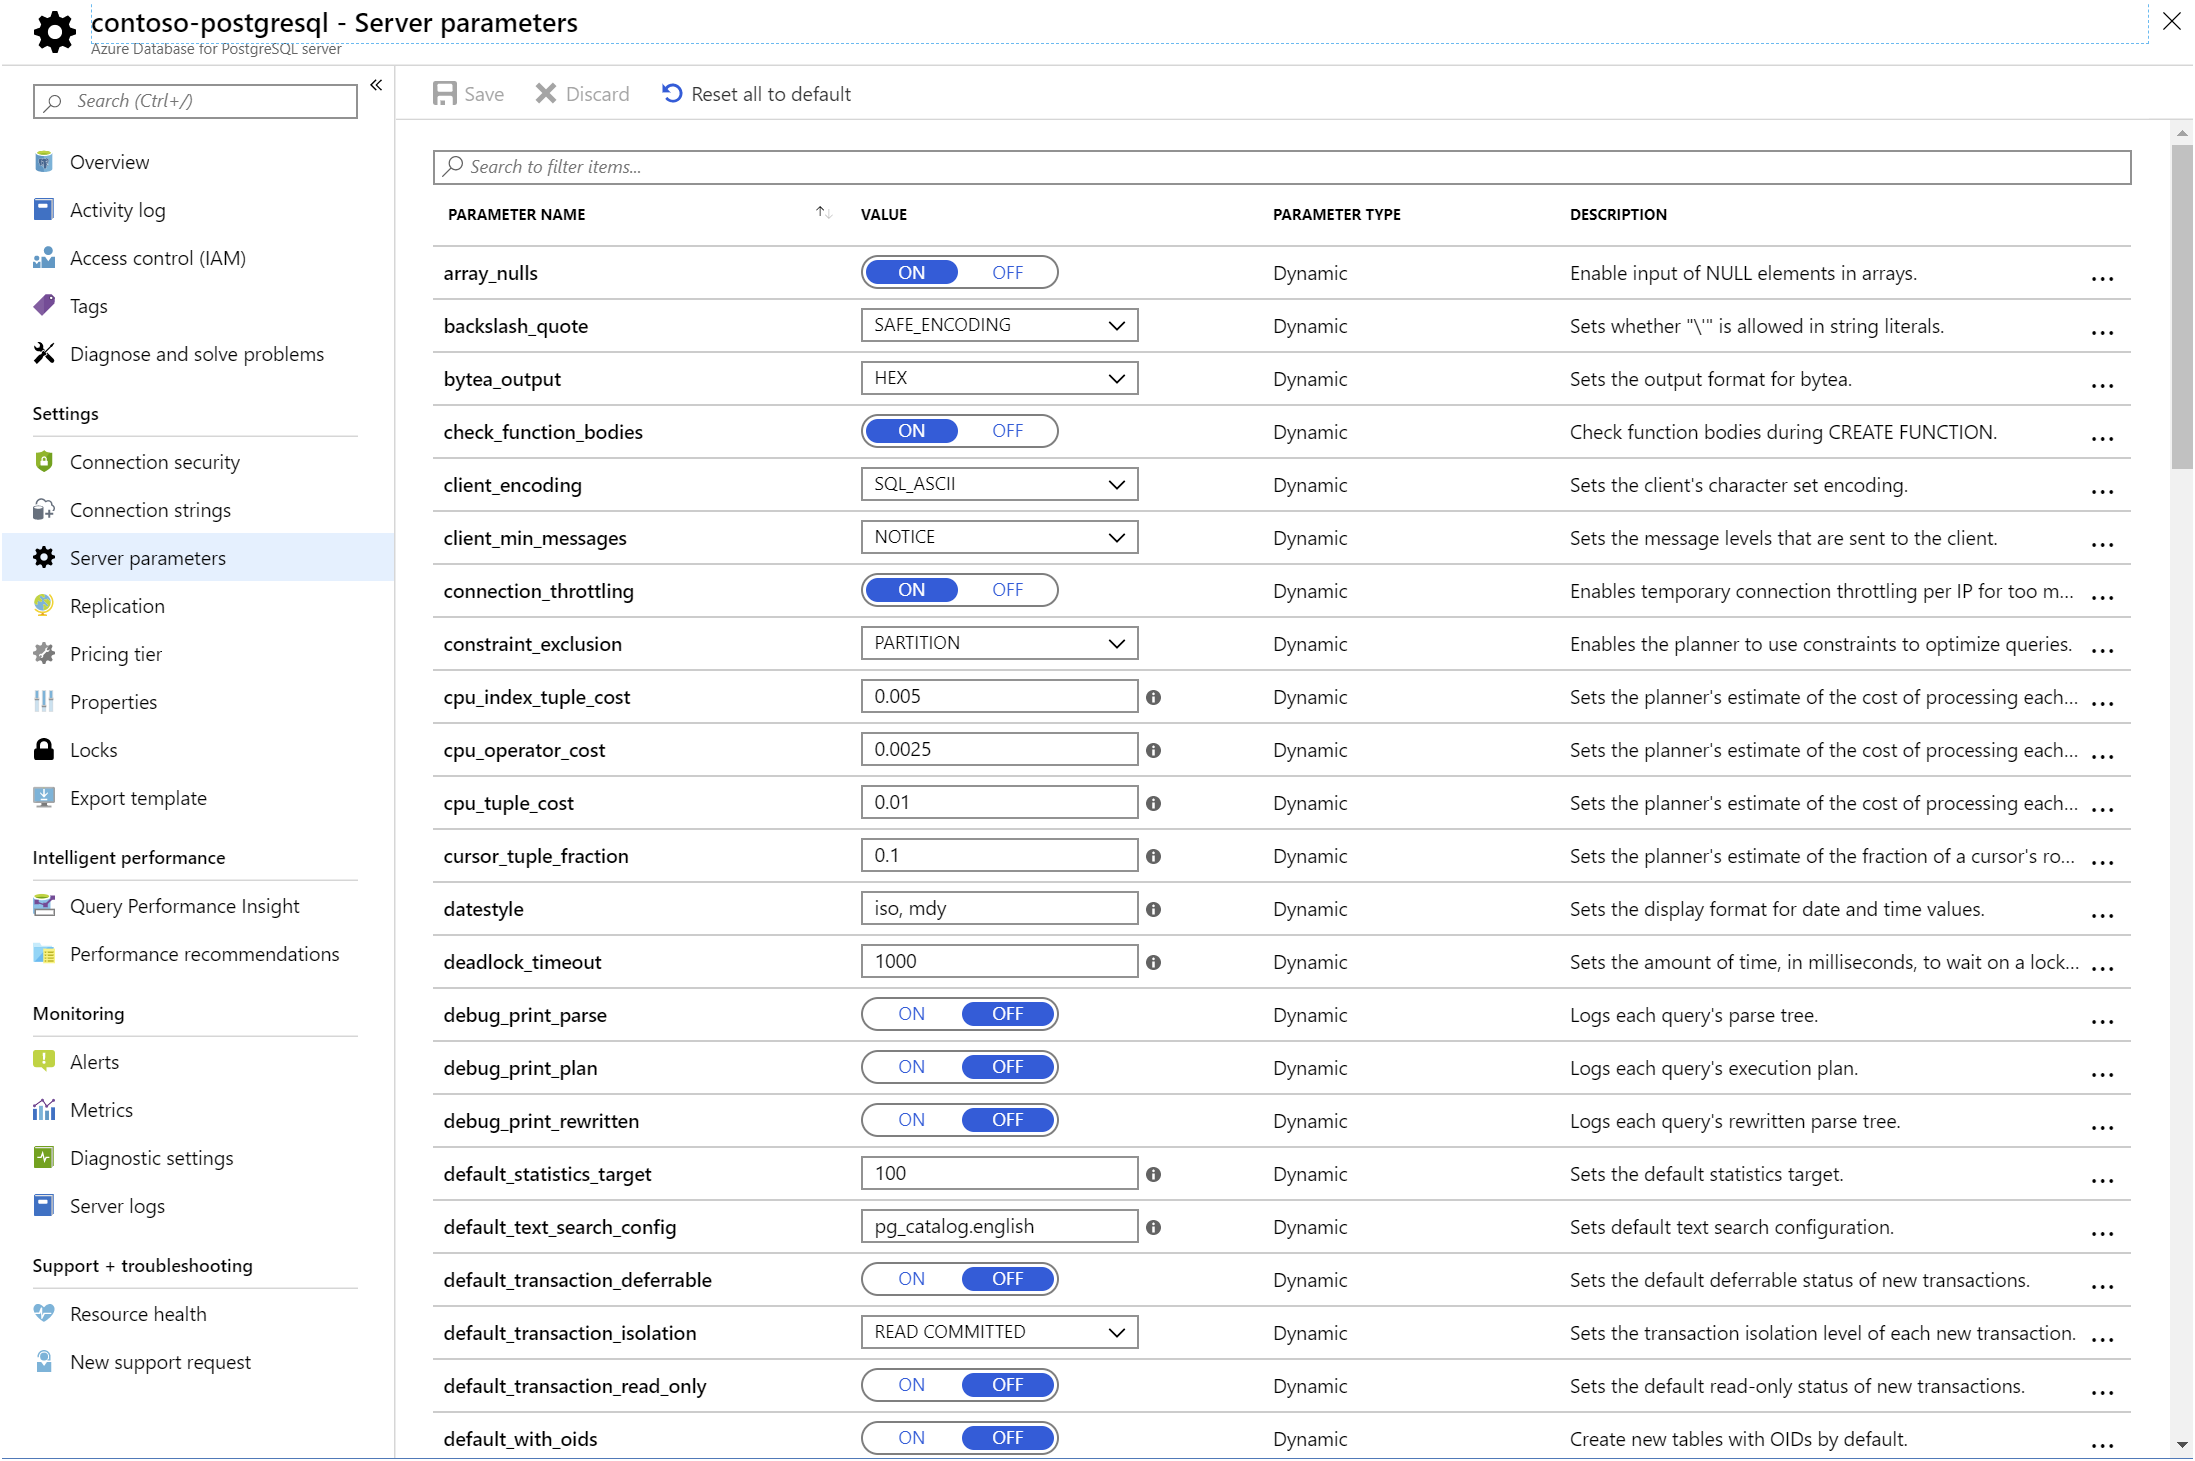Open Metrics from the monitoring section
The height and width of the screenshot is (1461, 2195).
[x=101, y=1110]
